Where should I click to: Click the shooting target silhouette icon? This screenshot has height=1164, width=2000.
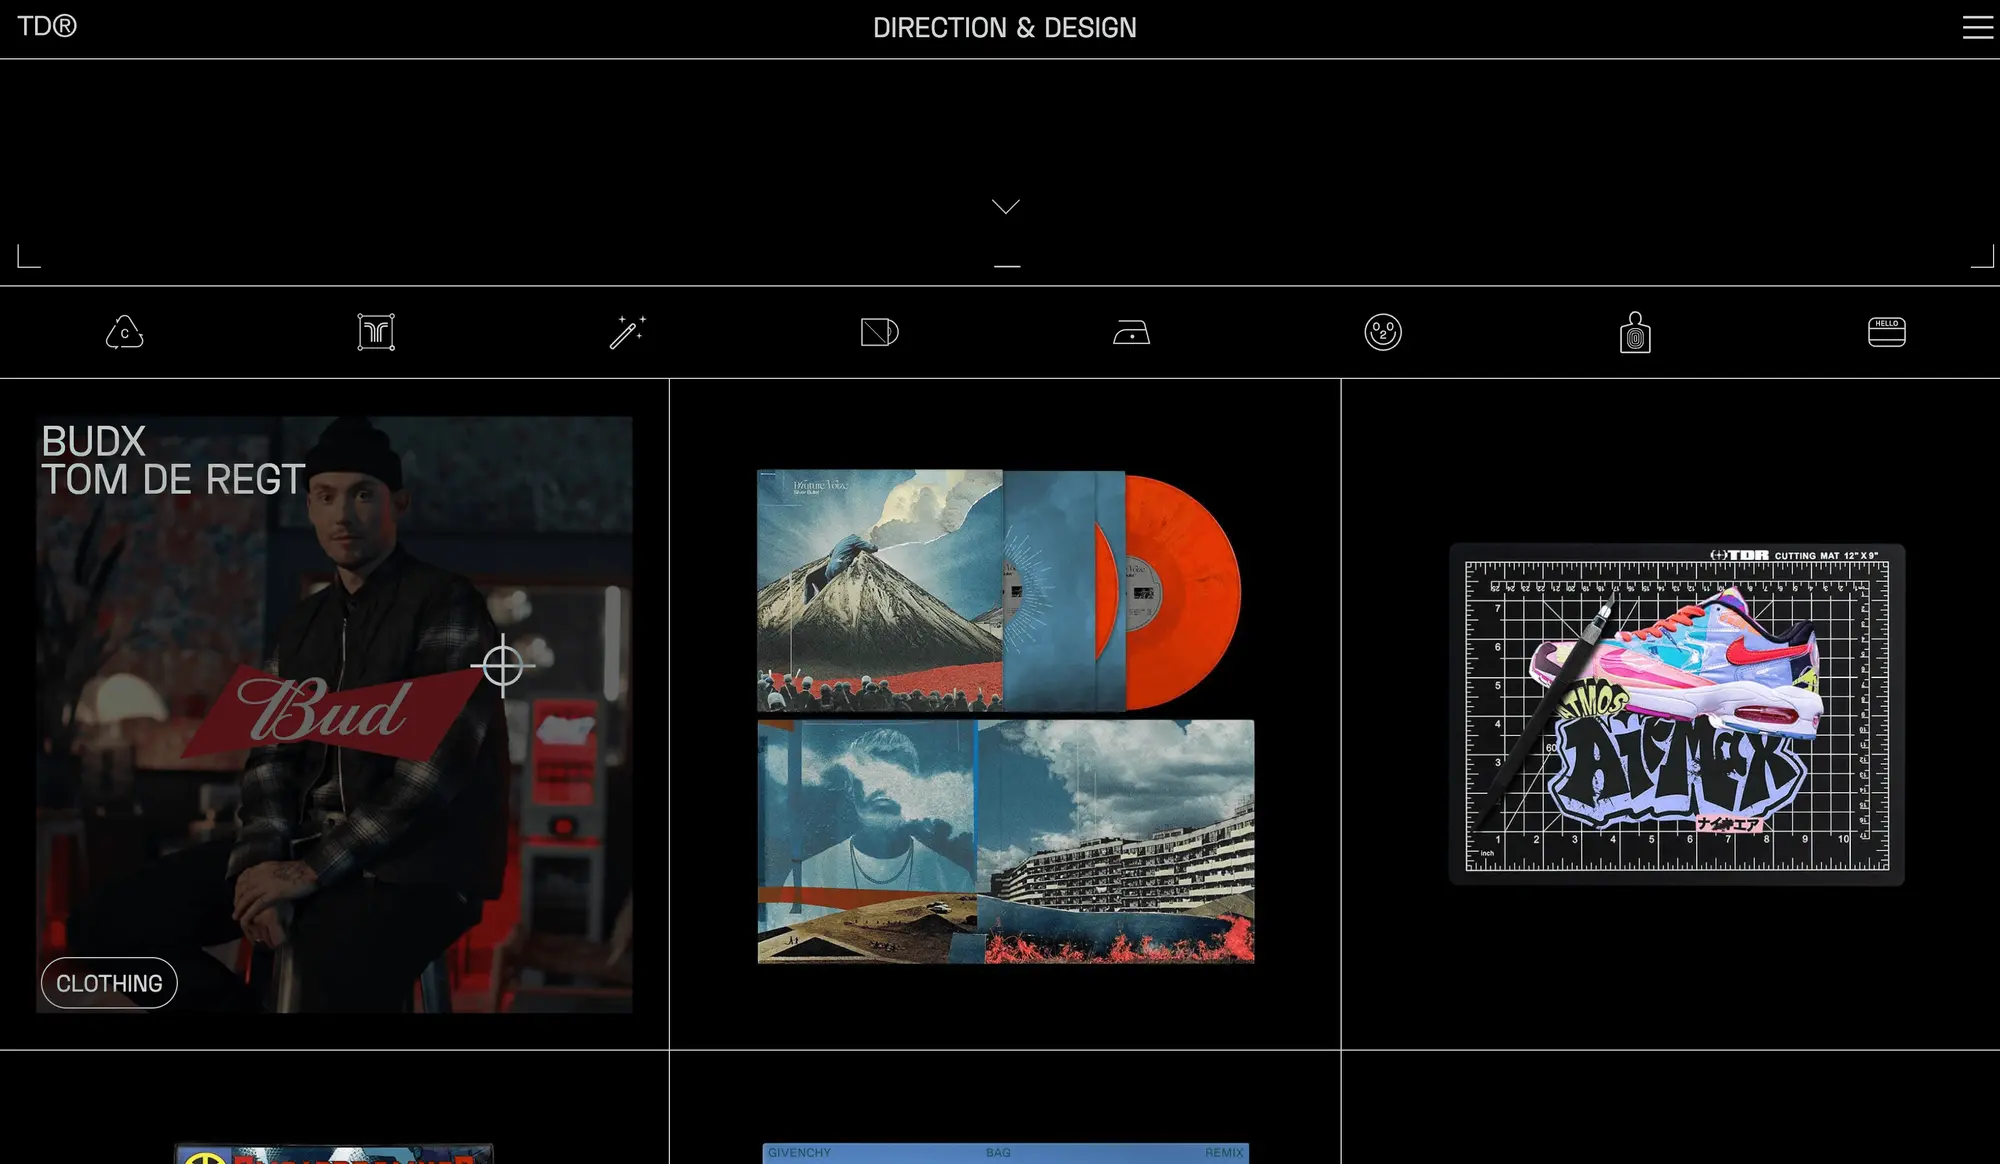coord(1635,332)
